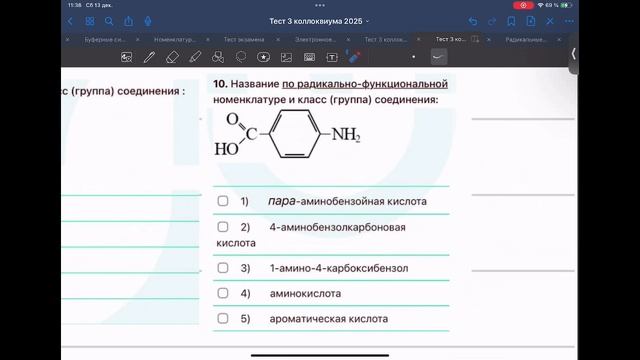Viewport: 640px width, 360px height.
Task: Open the share and export icon
Action: pos(129,21)
